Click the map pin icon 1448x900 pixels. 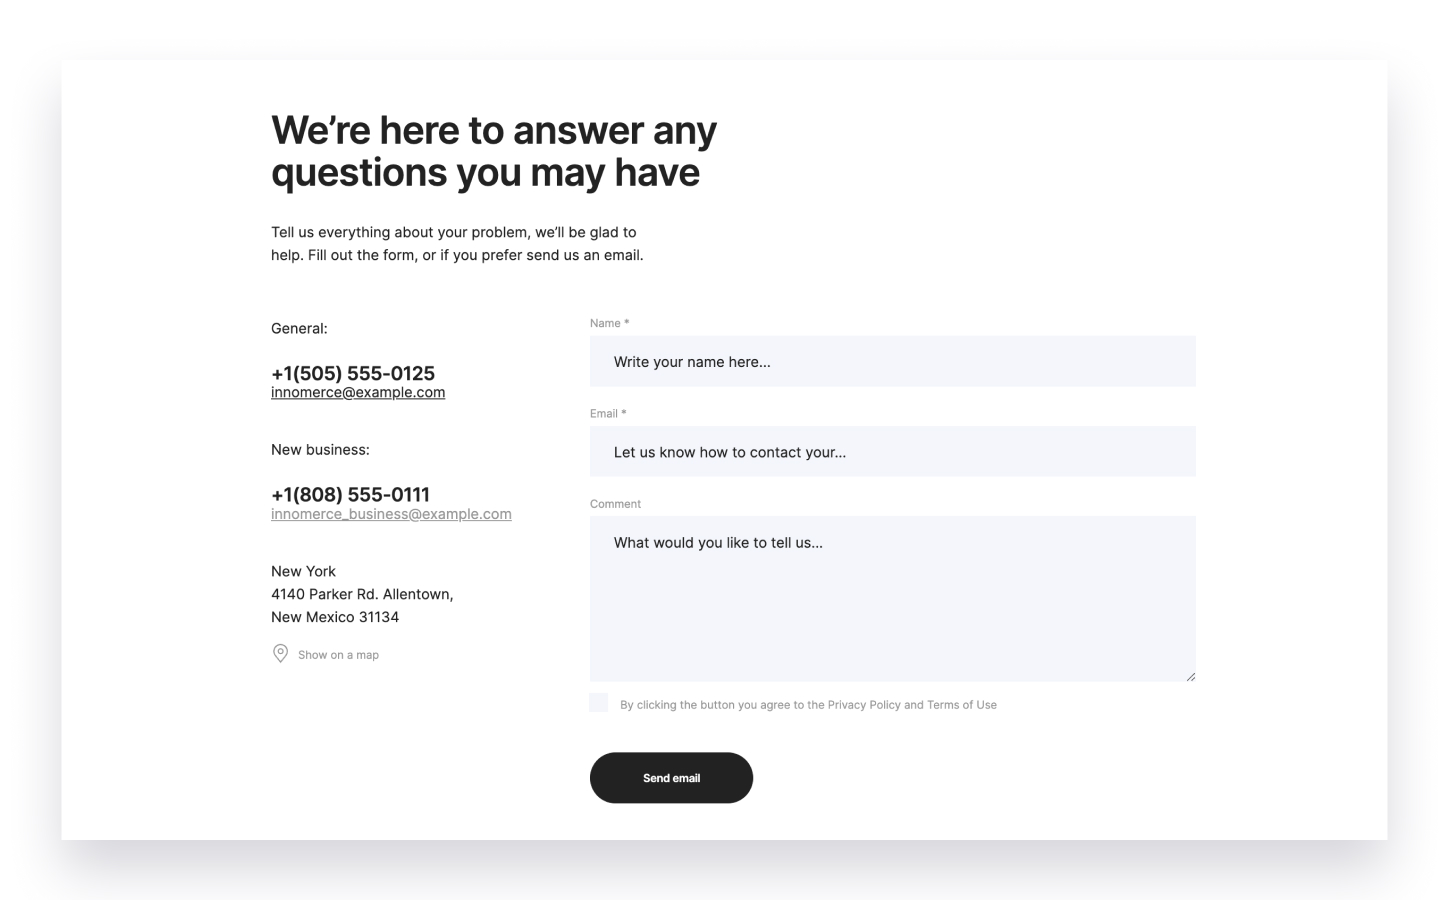click(x=280, y=653)
